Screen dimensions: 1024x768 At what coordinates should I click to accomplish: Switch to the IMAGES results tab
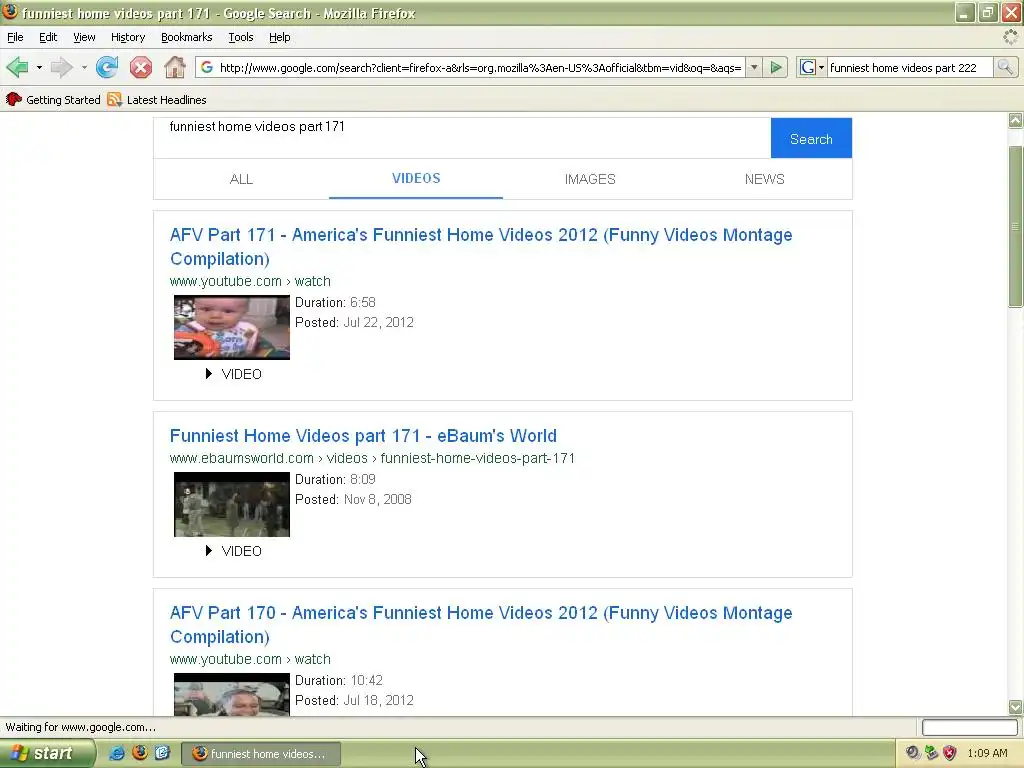coord(590,179)
